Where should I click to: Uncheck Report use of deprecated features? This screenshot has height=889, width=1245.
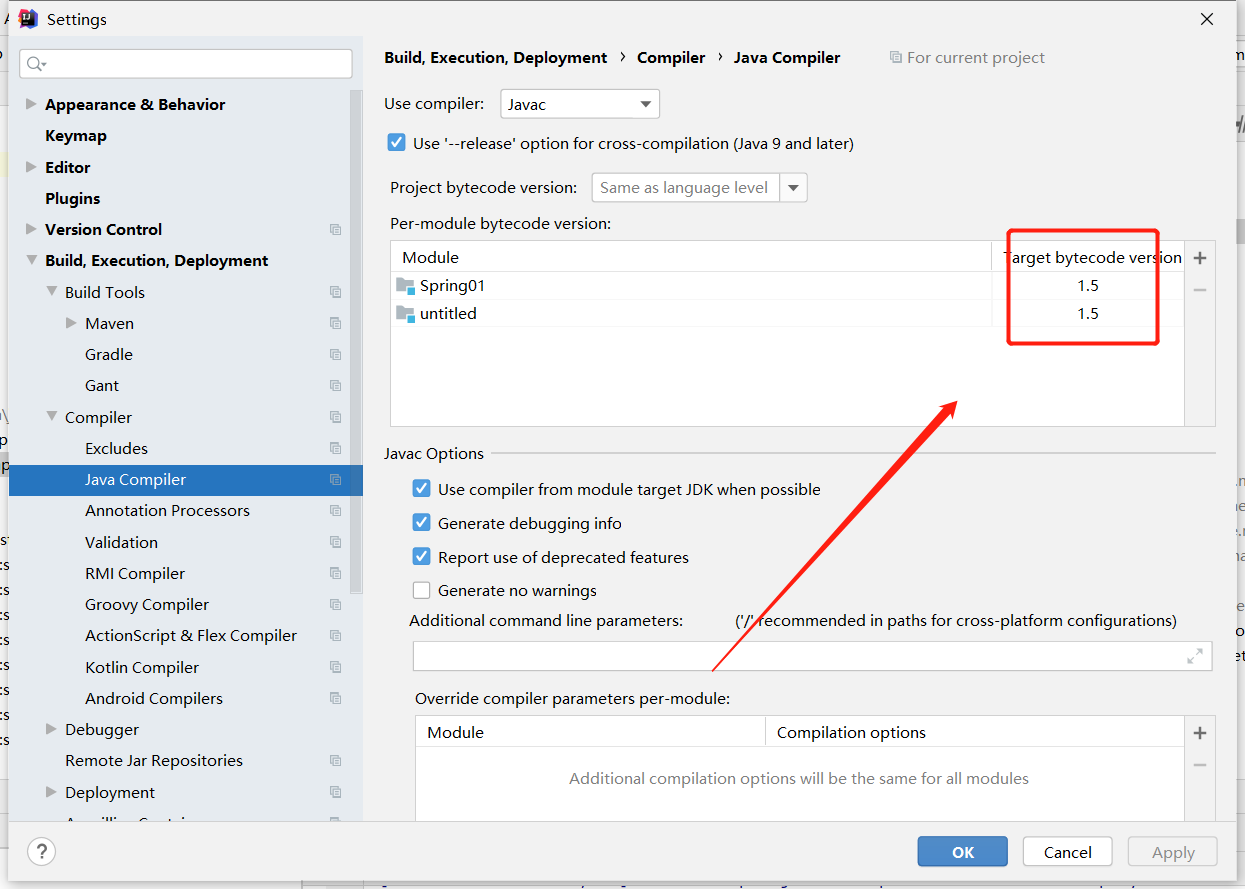422,557
